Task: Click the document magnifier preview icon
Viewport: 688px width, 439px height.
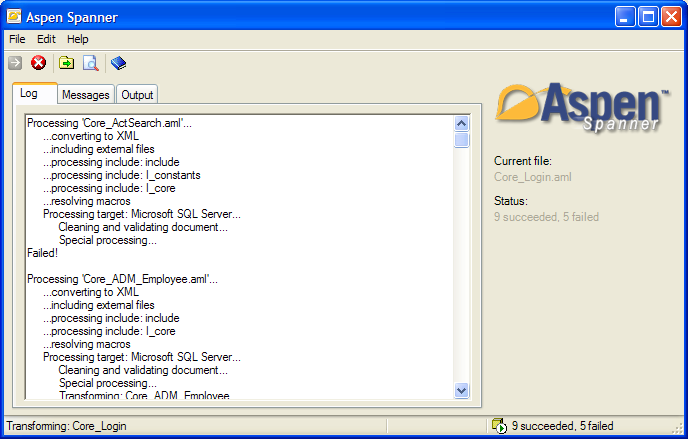Action: click(x=91, y=63)
